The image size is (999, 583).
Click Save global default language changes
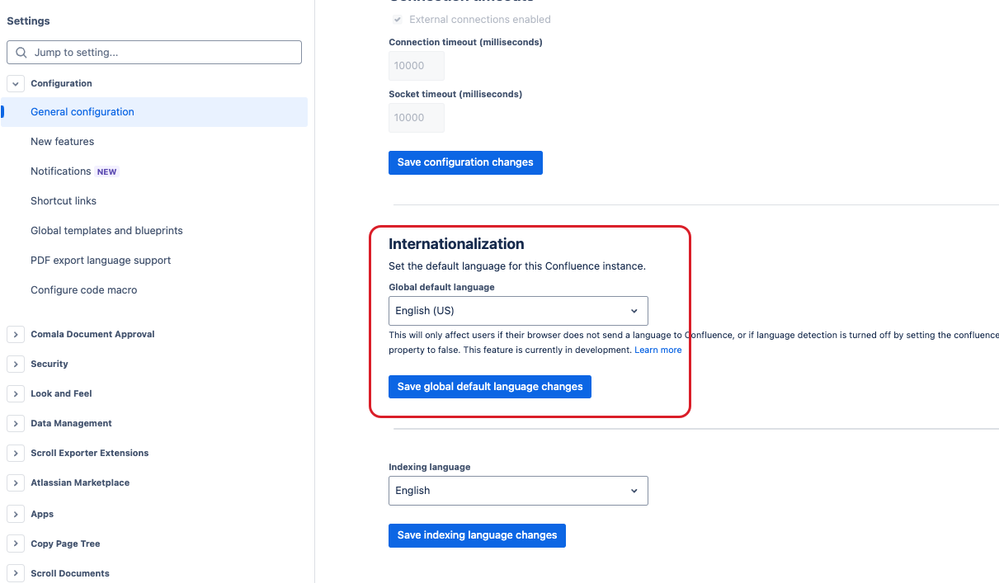[x=490, y=387]
